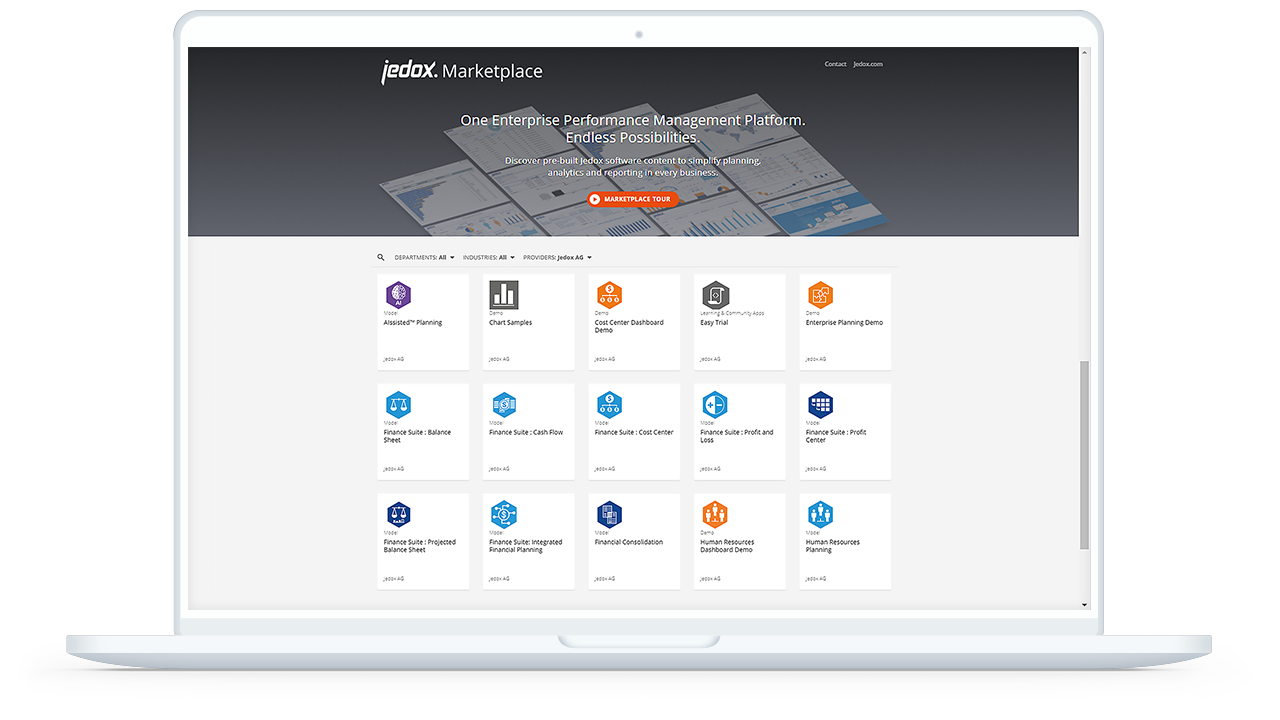Click the search magnifier icon
The image size is (1280, 720).
click(381, 257)
